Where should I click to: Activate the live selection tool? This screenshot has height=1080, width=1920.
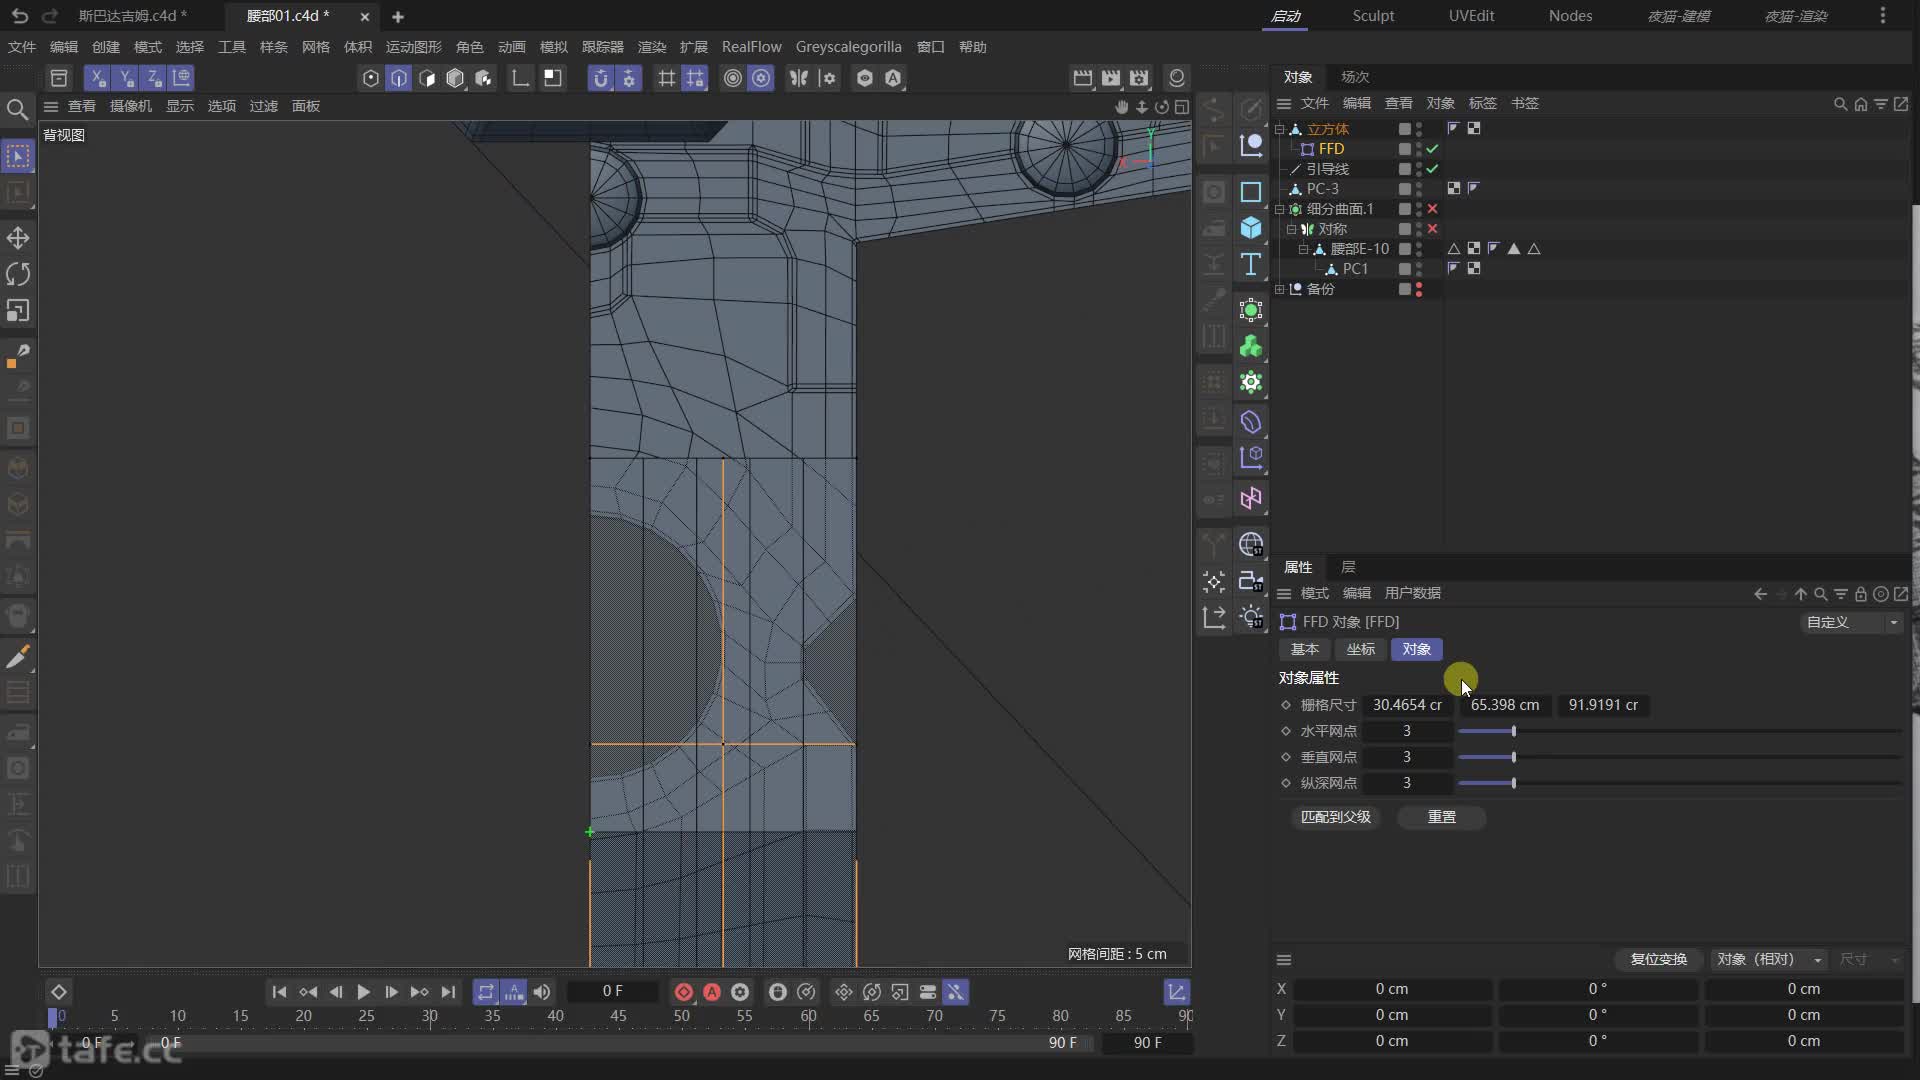click(x=18, y=157)
